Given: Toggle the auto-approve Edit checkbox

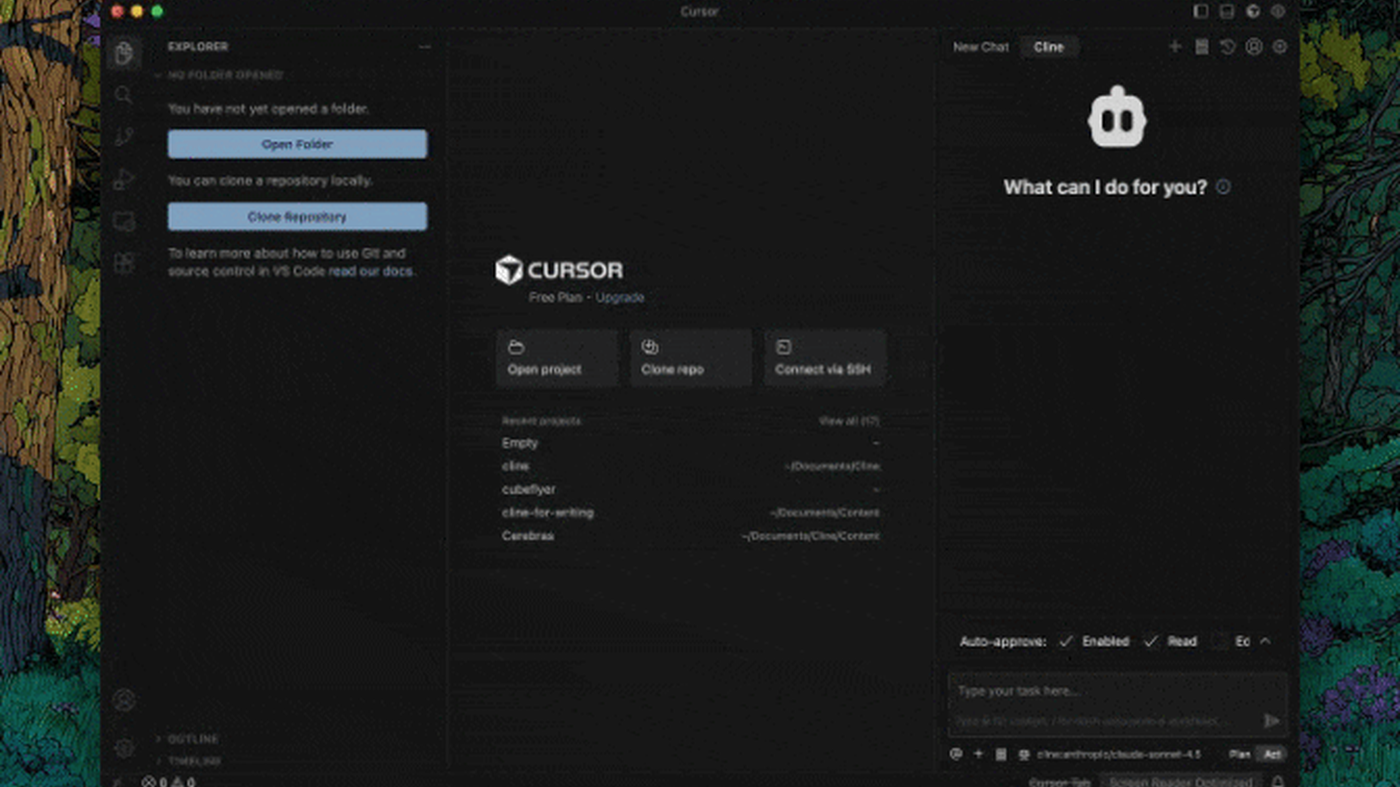Looking at the screenshot, I should (1219, 642).
